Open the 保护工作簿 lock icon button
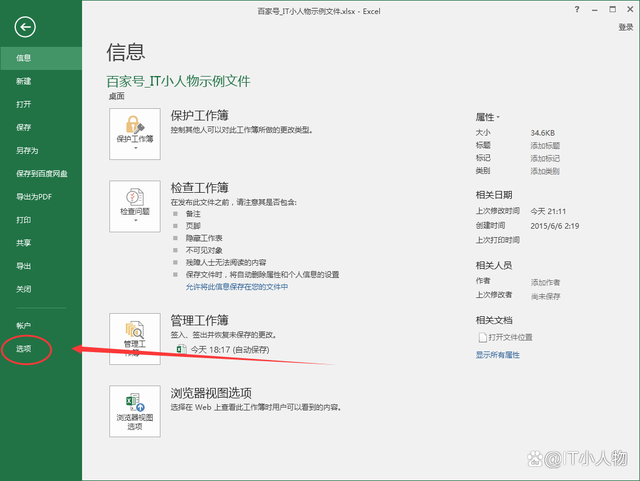Screen dimensions: 640x481 tap(135, 134)
